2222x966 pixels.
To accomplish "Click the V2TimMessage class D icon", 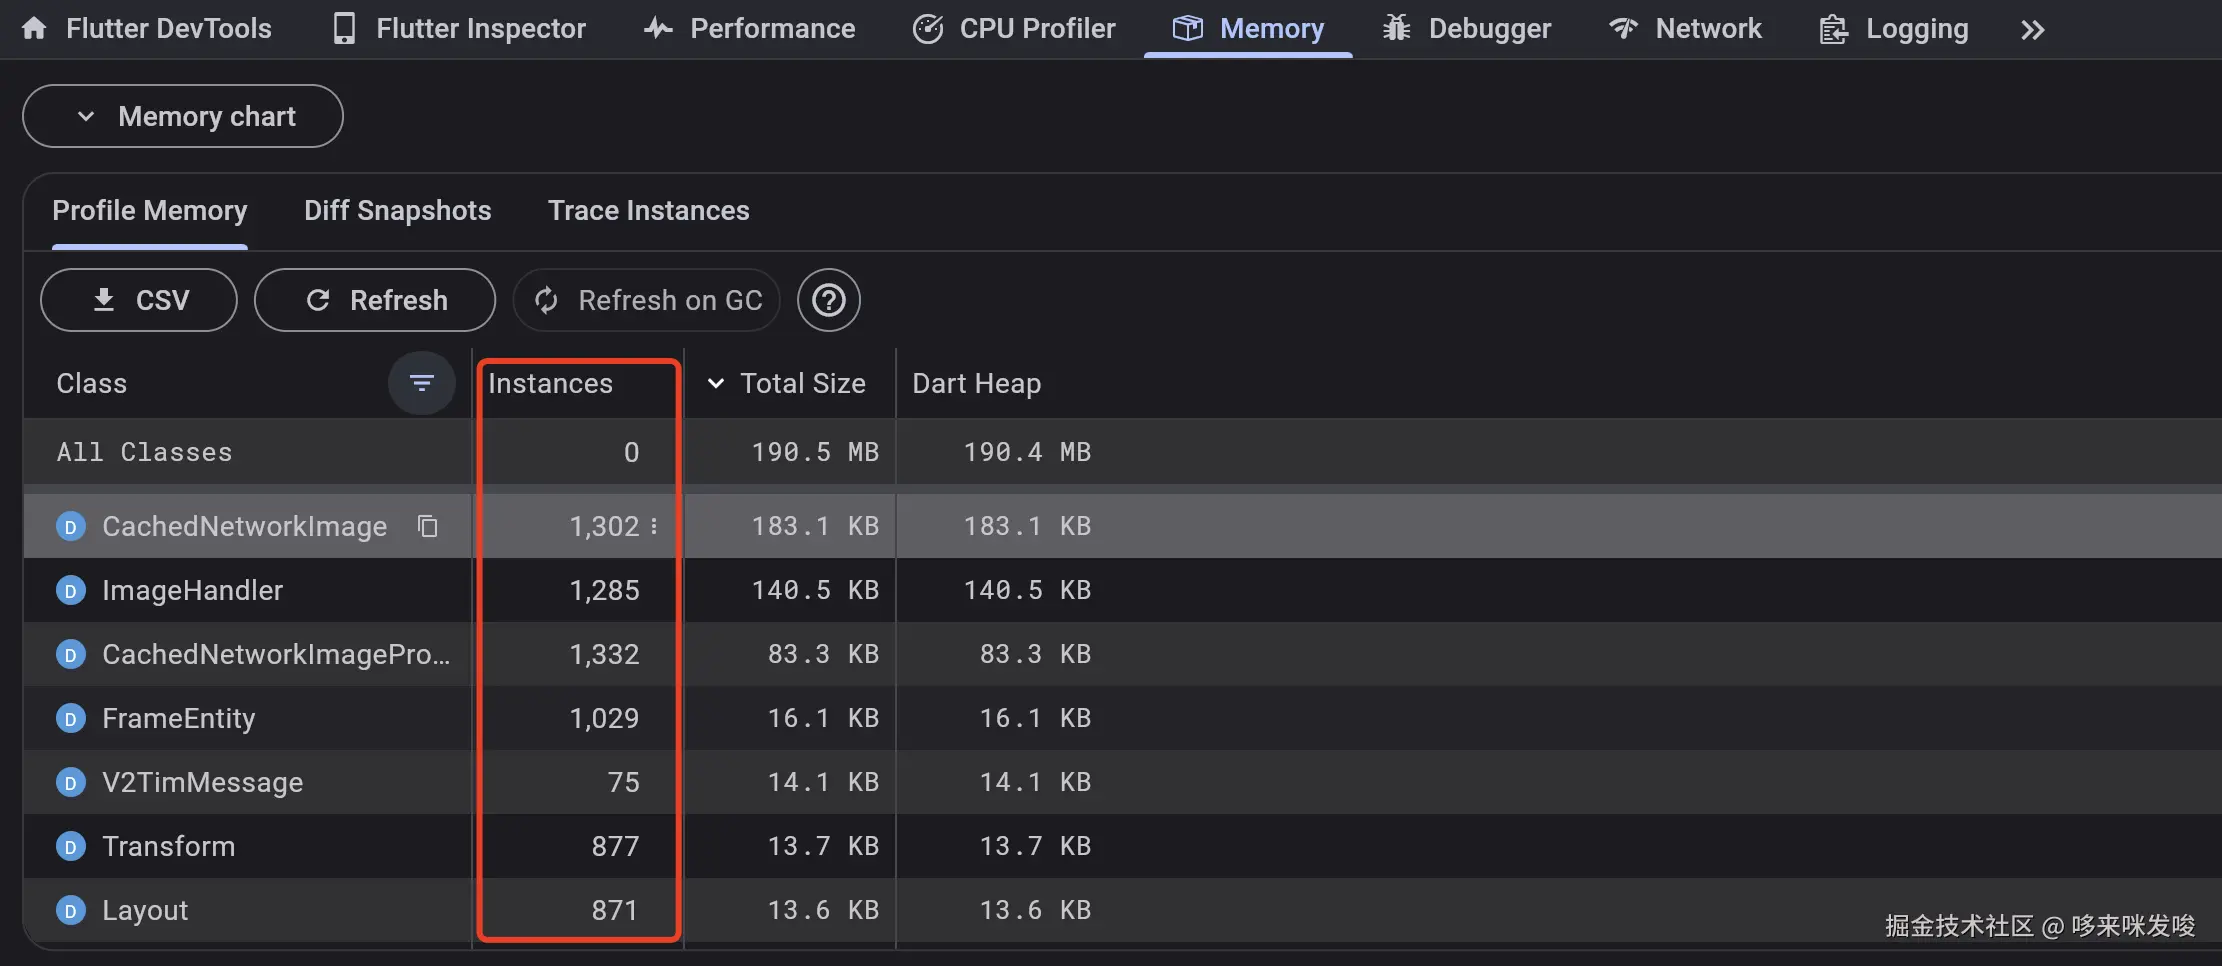I will (70, 783).
